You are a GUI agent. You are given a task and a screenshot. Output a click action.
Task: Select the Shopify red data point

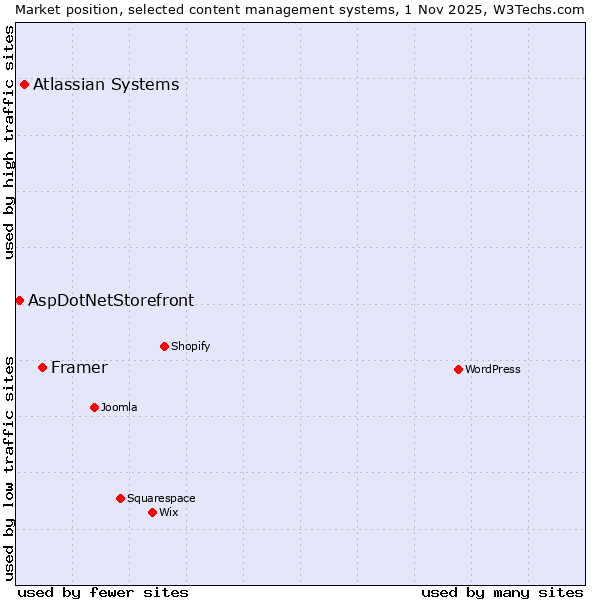(164, 346)
